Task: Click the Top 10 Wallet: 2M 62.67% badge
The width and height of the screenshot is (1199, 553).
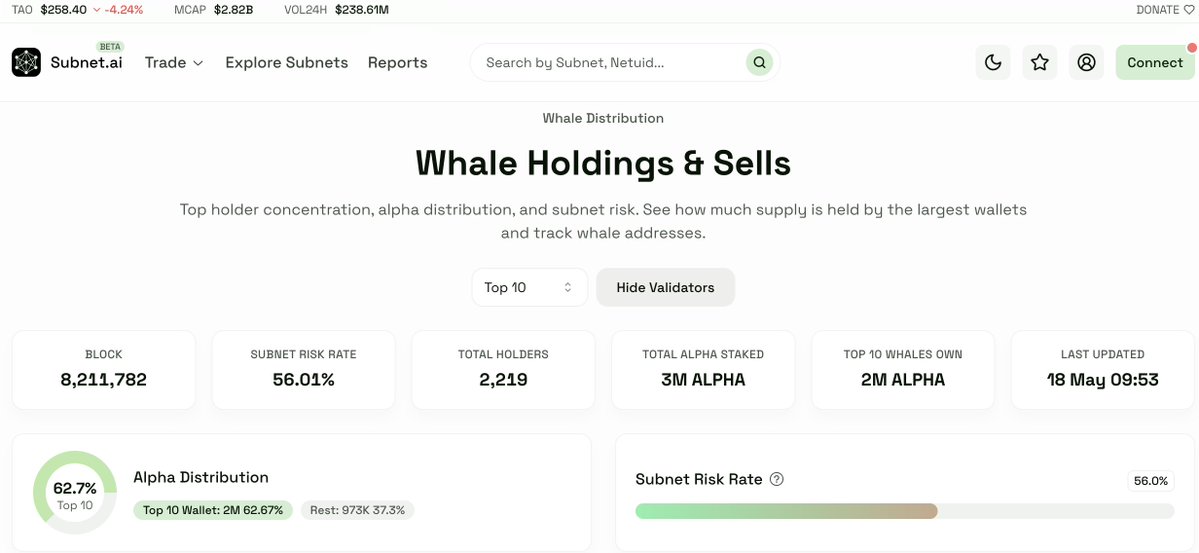Action: point(213,510)
